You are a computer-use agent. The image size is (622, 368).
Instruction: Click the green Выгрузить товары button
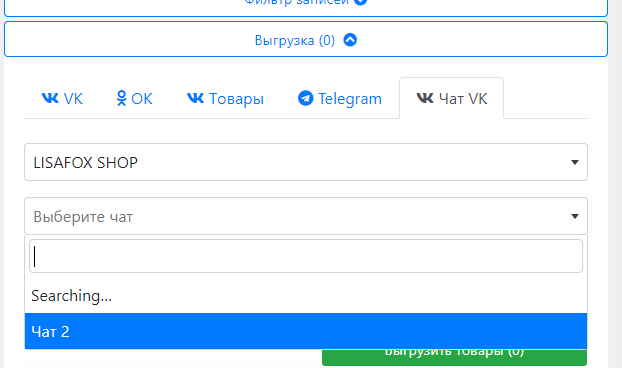[x=454, y=357]
